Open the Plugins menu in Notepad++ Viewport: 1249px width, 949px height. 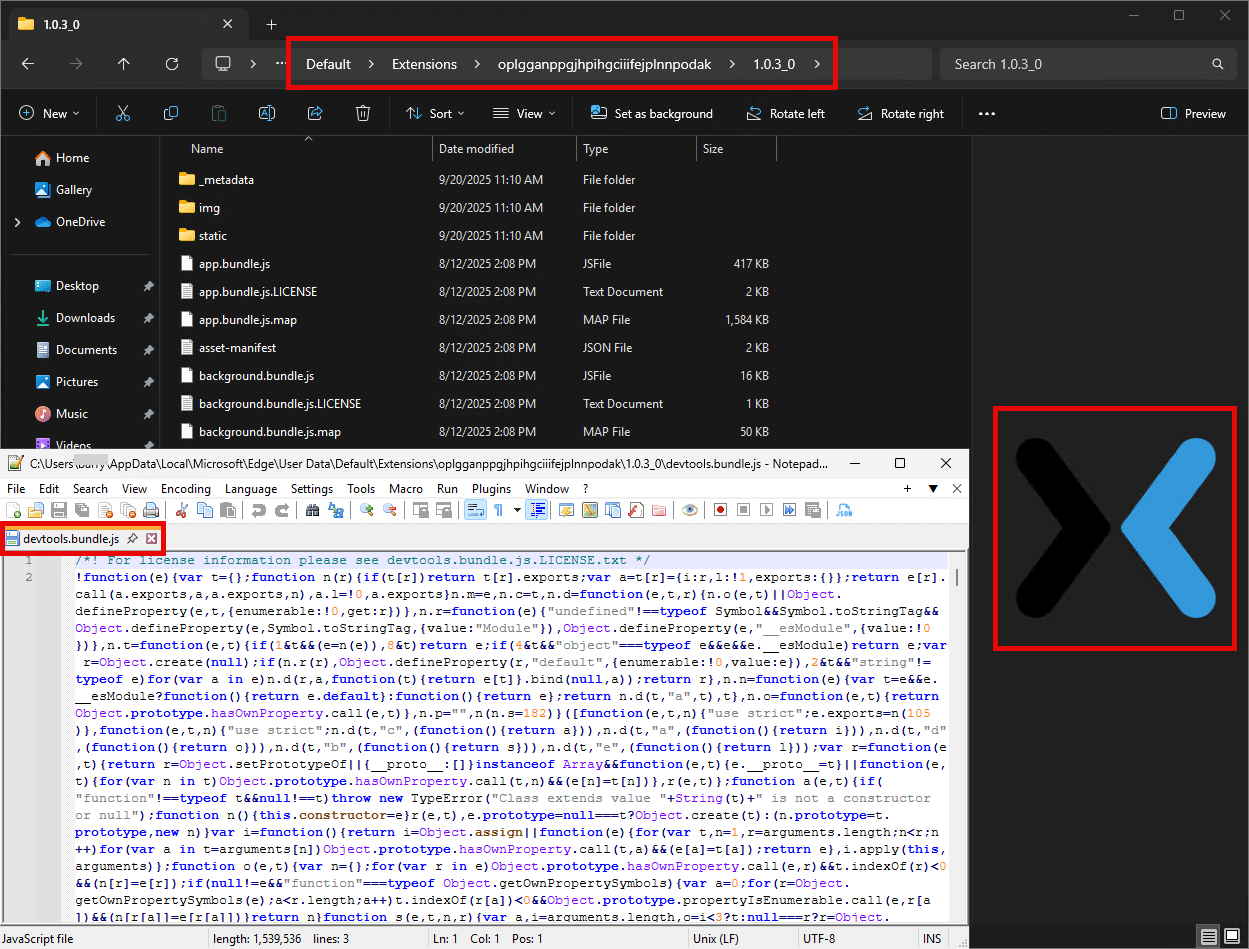pos(491,489)
